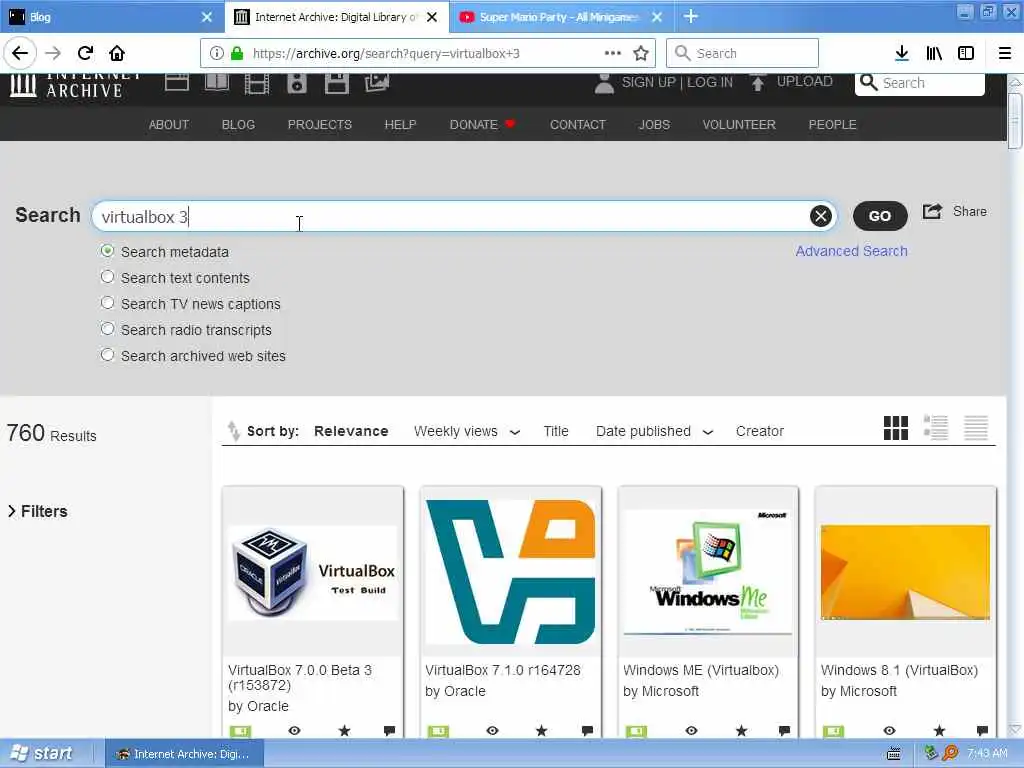
Task: Select Search metadata option
Action: [x=108, y=251]
